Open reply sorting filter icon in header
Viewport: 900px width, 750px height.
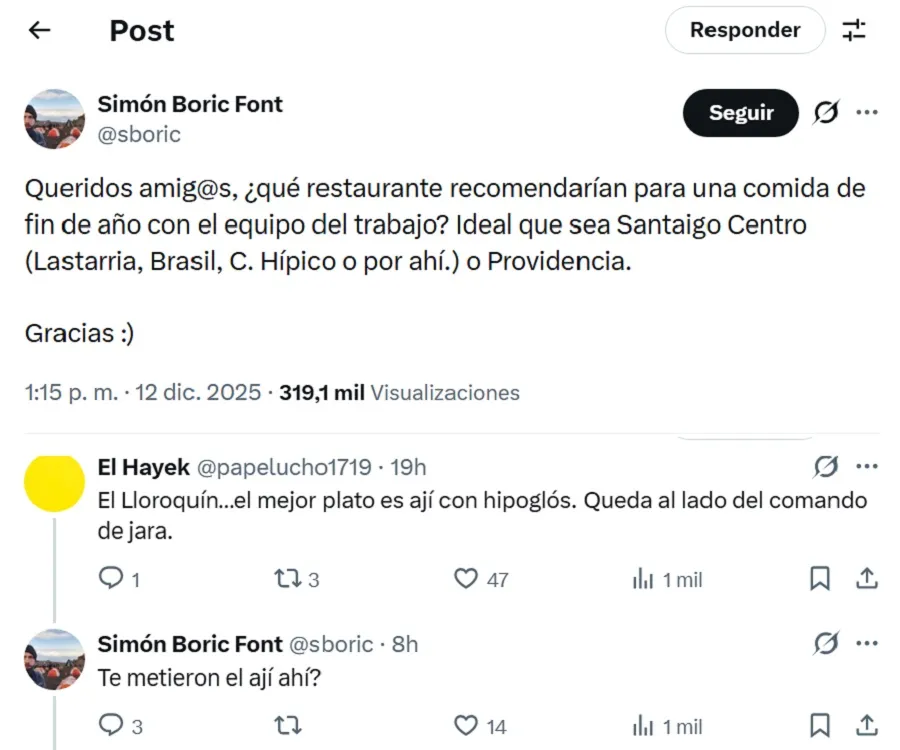(x=854, y=30)
